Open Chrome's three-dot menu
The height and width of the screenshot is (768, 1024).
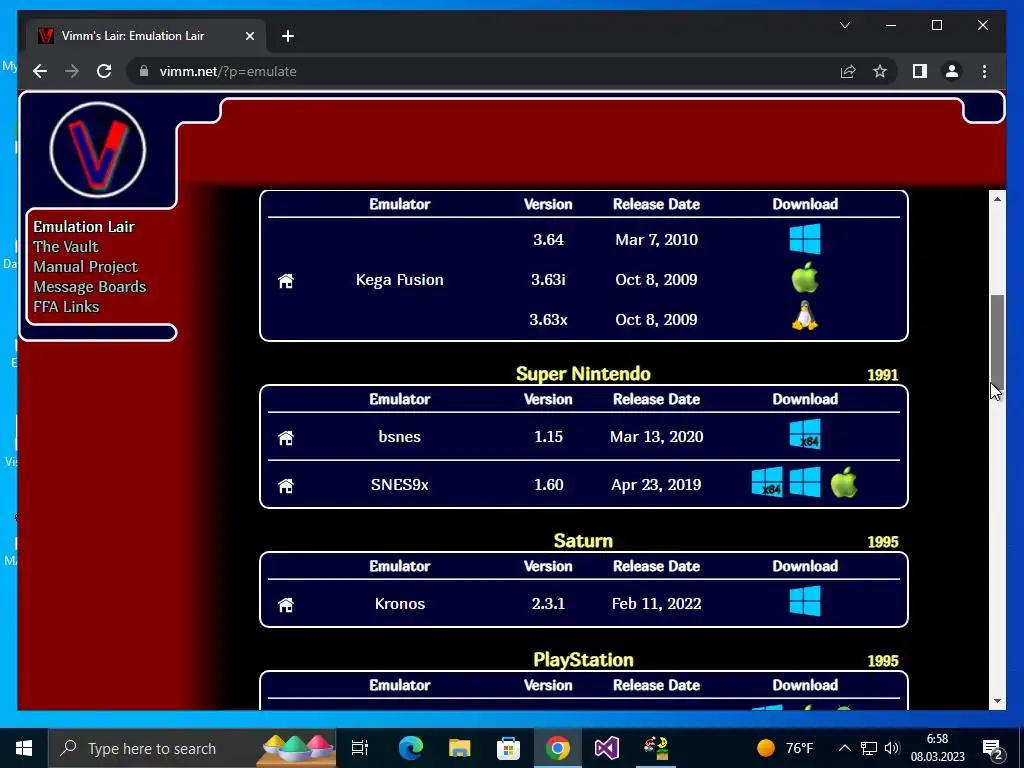coord(984,71)
